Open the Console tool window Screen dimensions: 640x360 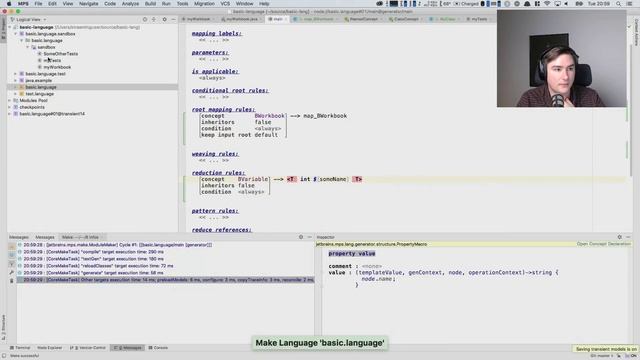point(158,348)
